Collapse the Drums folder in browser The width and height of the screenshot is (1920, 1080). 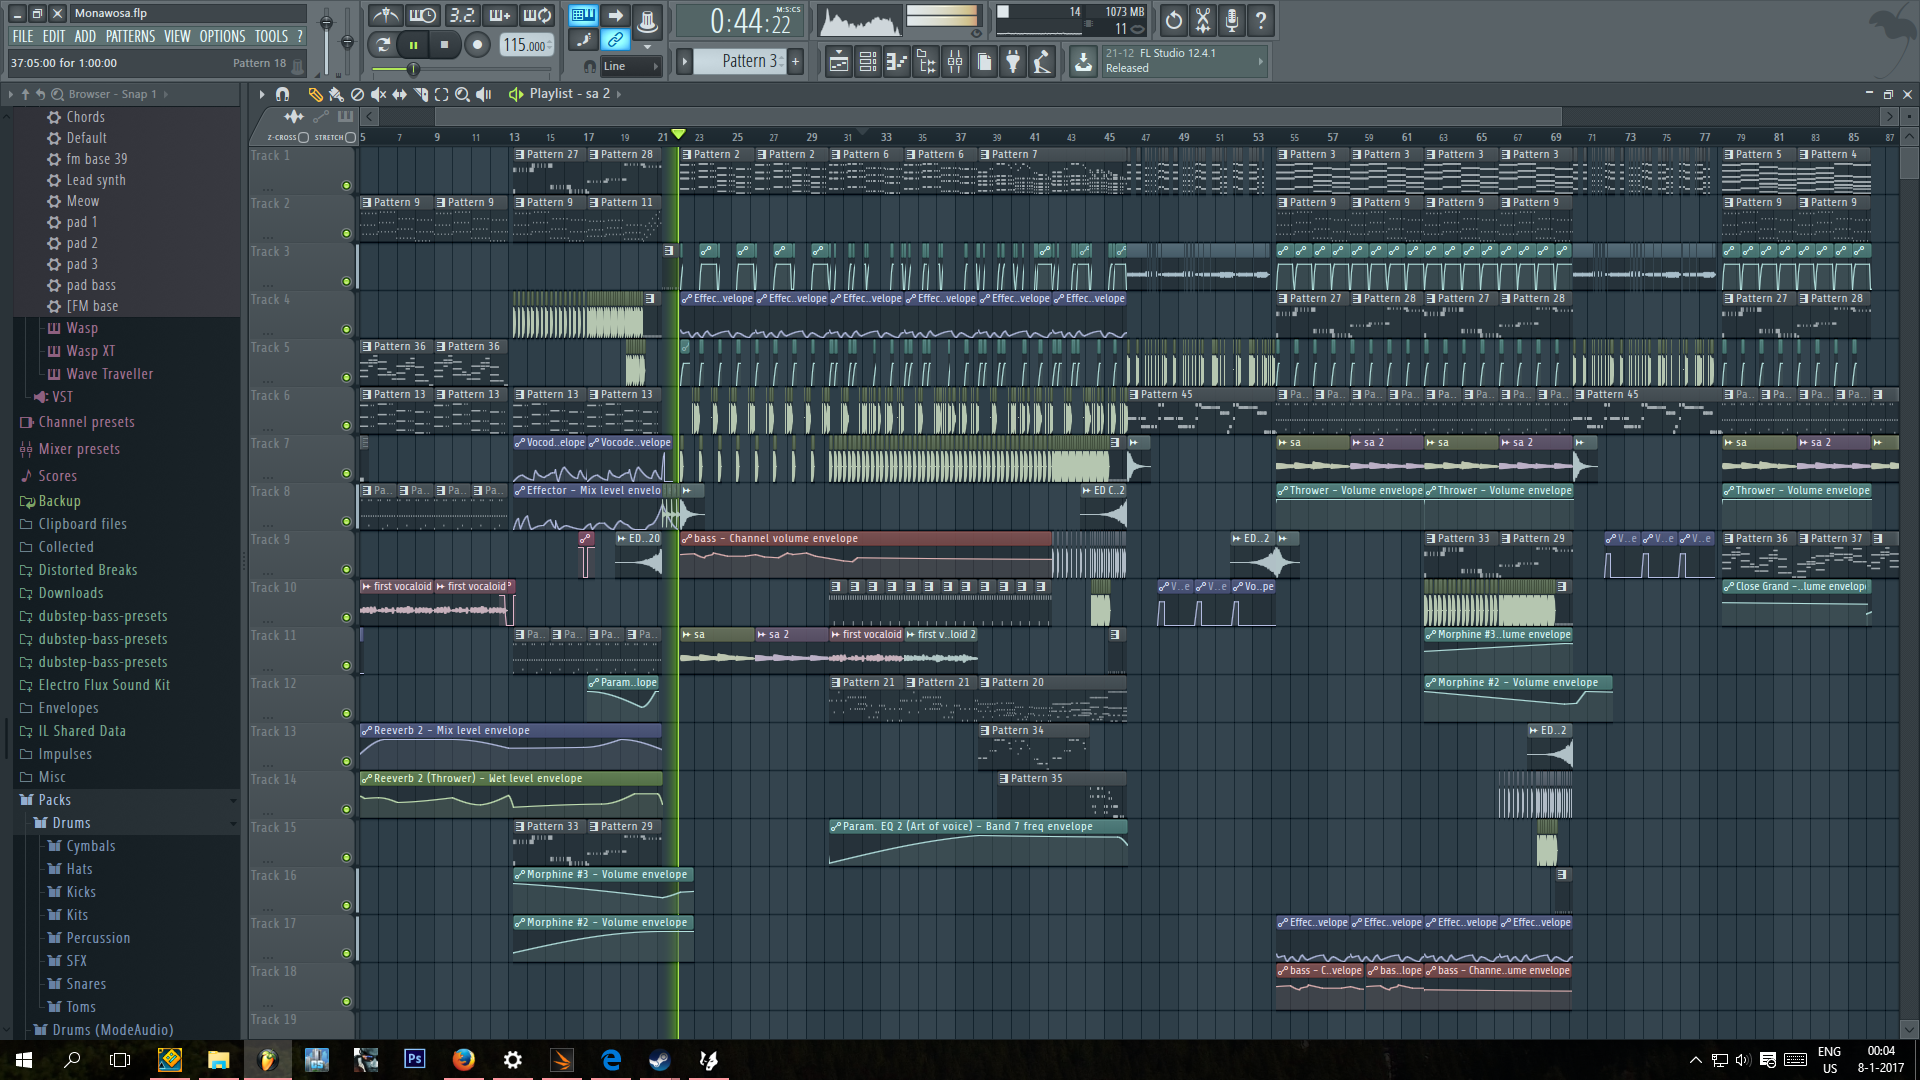tap(71, 823)
